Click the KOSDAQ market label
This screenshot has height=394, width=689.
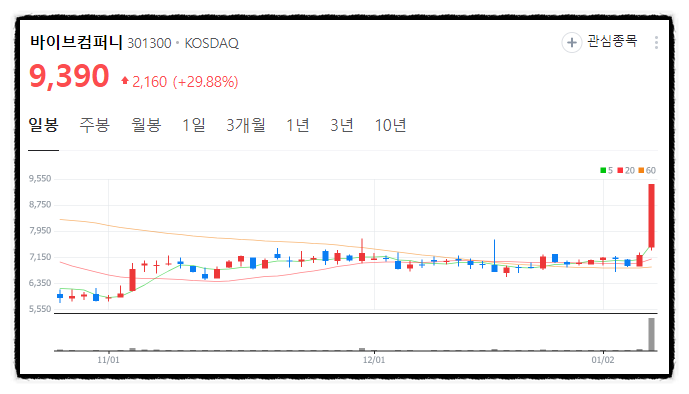211,43
